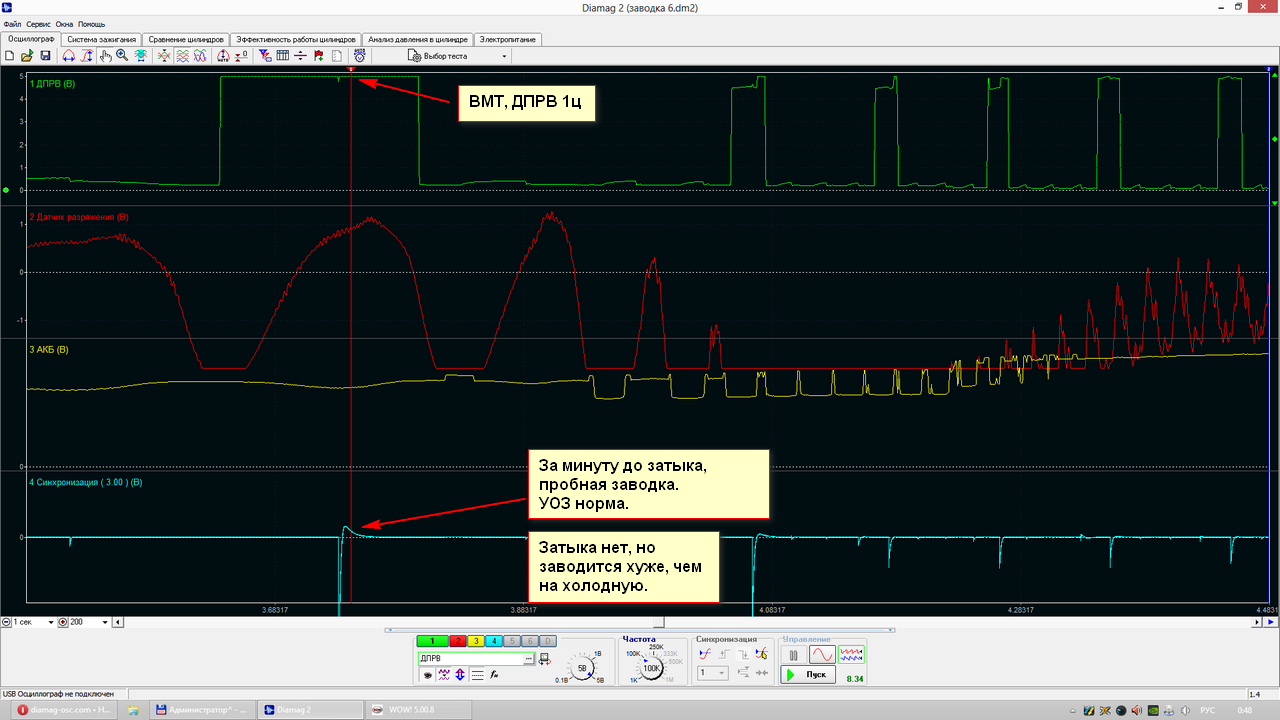The image size is (1280, 720).
Task: Click the divider line icon in the toolbar
Action: coord(300,56)
